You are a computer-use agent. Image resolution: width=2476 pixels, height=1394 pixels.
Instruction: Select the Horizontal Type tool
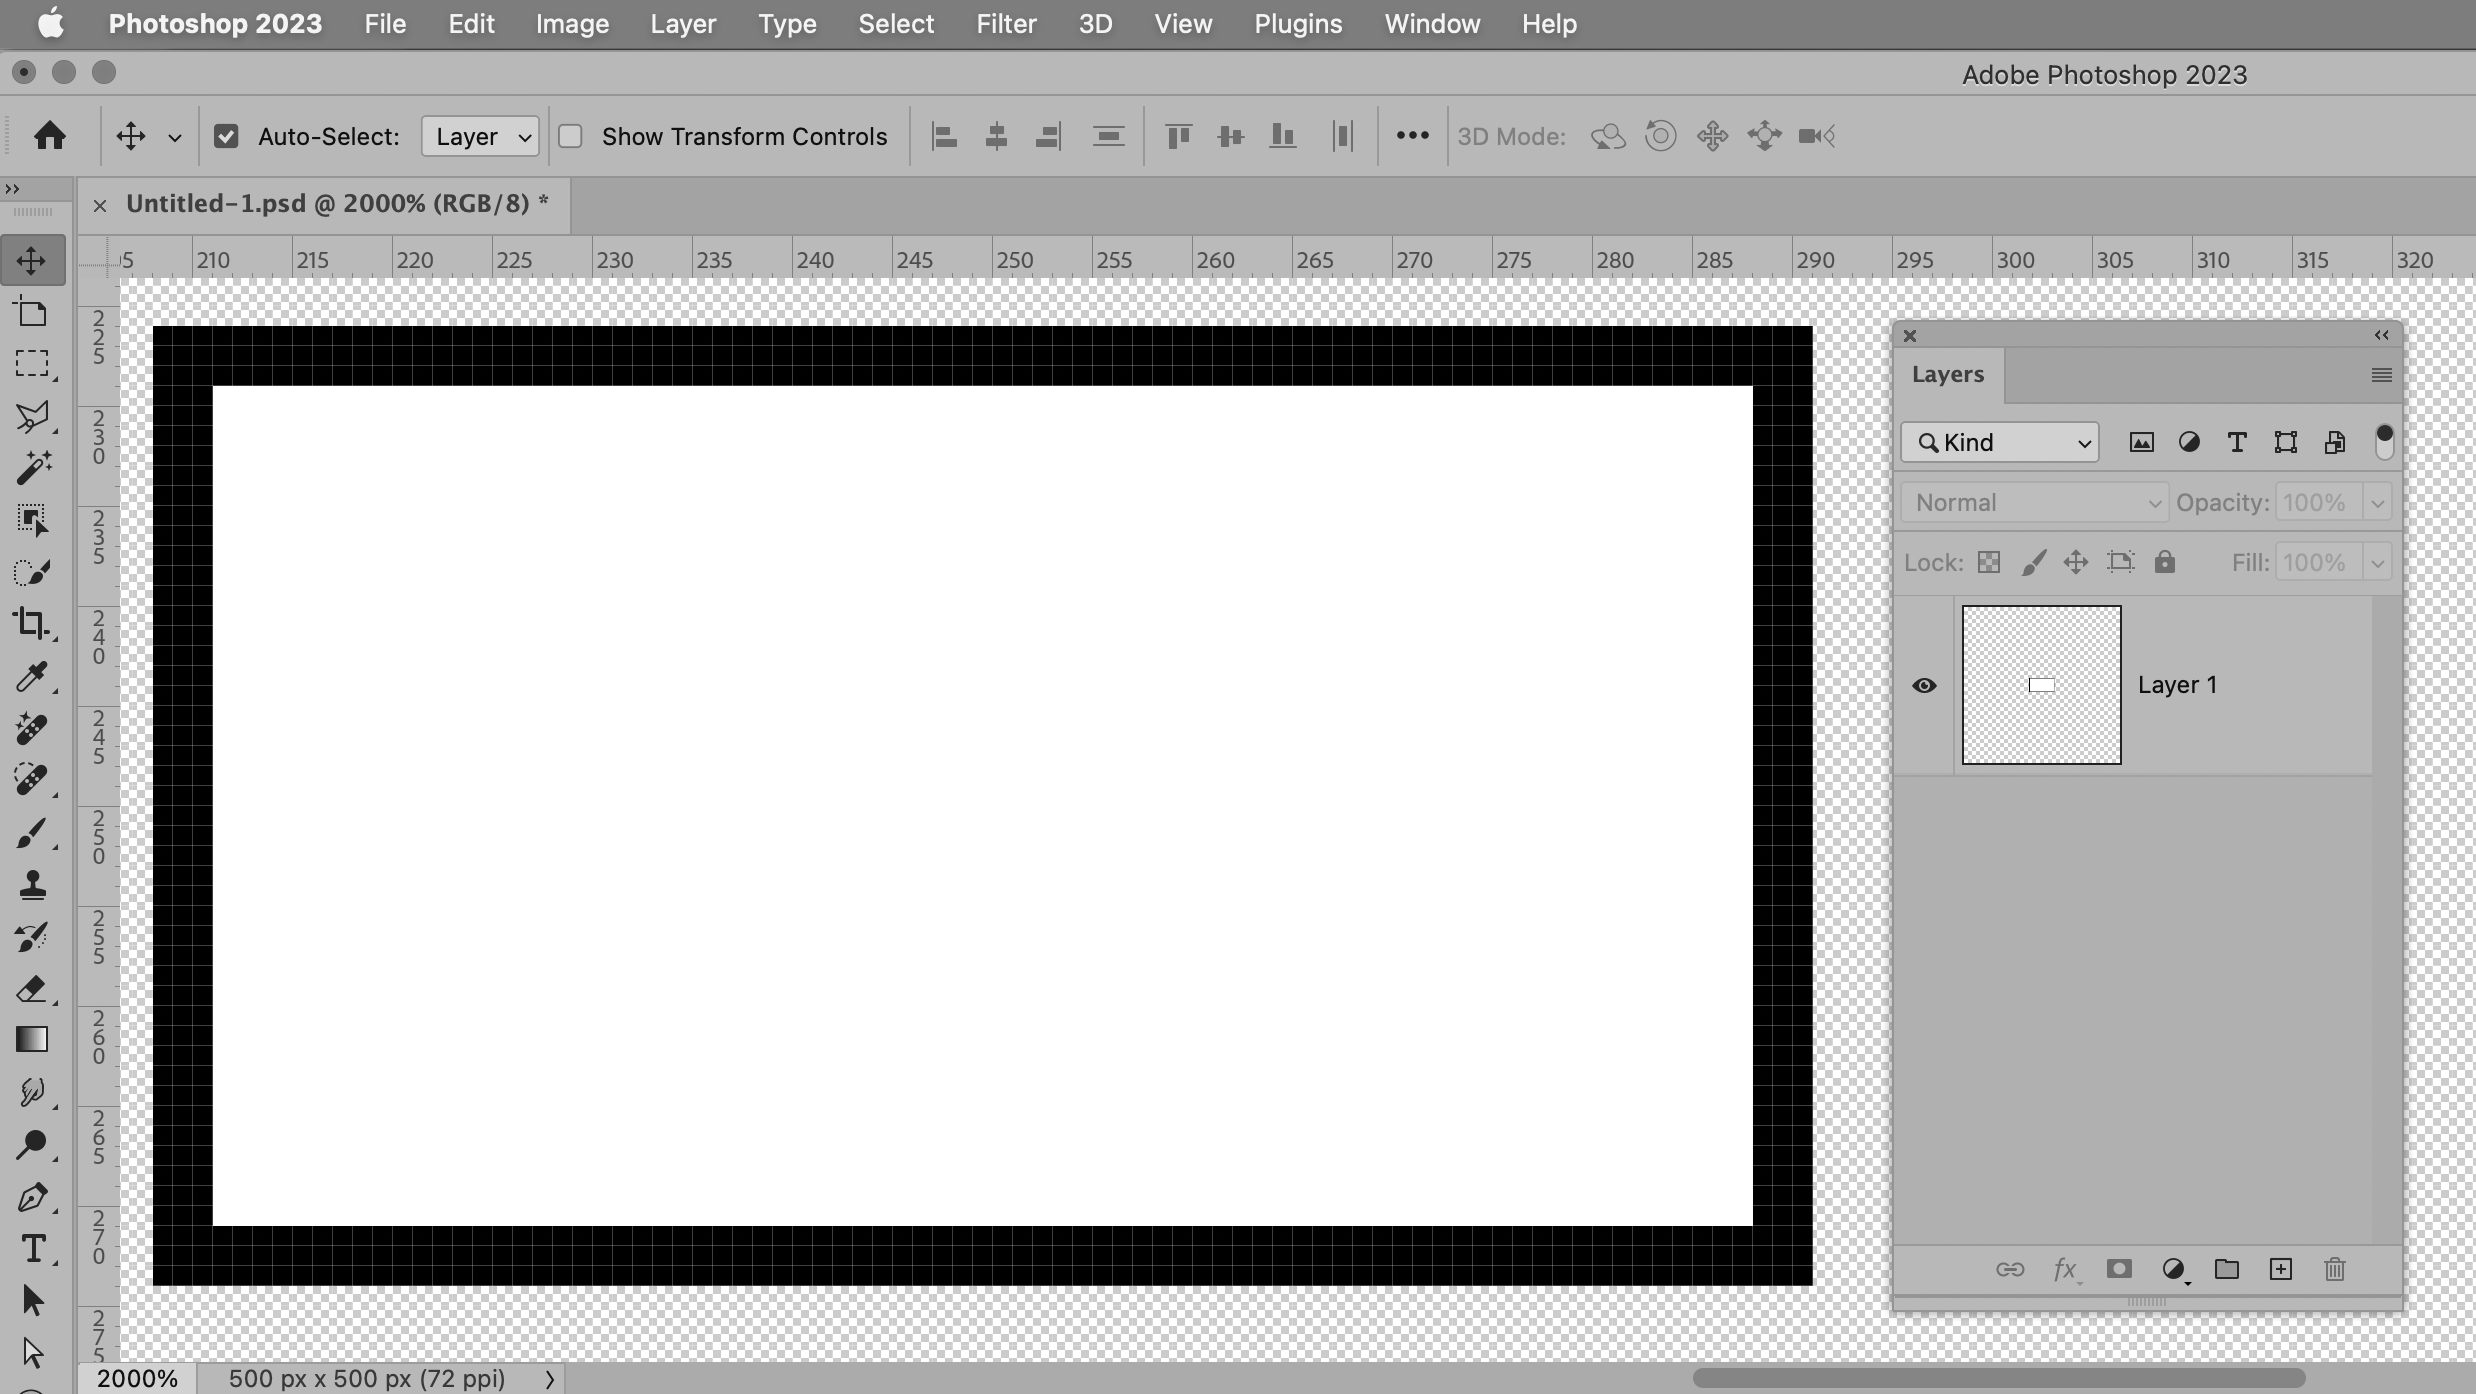click(x=33, y=1247)
